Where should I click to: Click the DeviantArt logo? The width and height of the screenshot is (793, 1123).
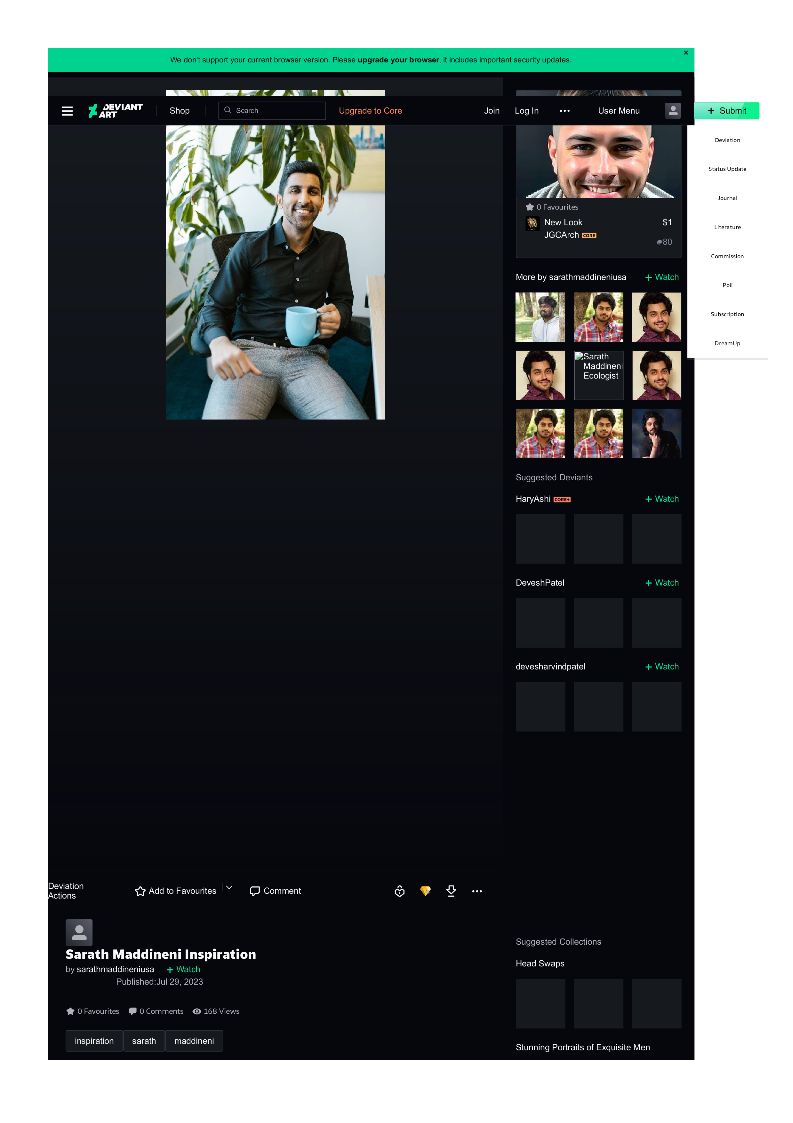(x=115, y=111)
